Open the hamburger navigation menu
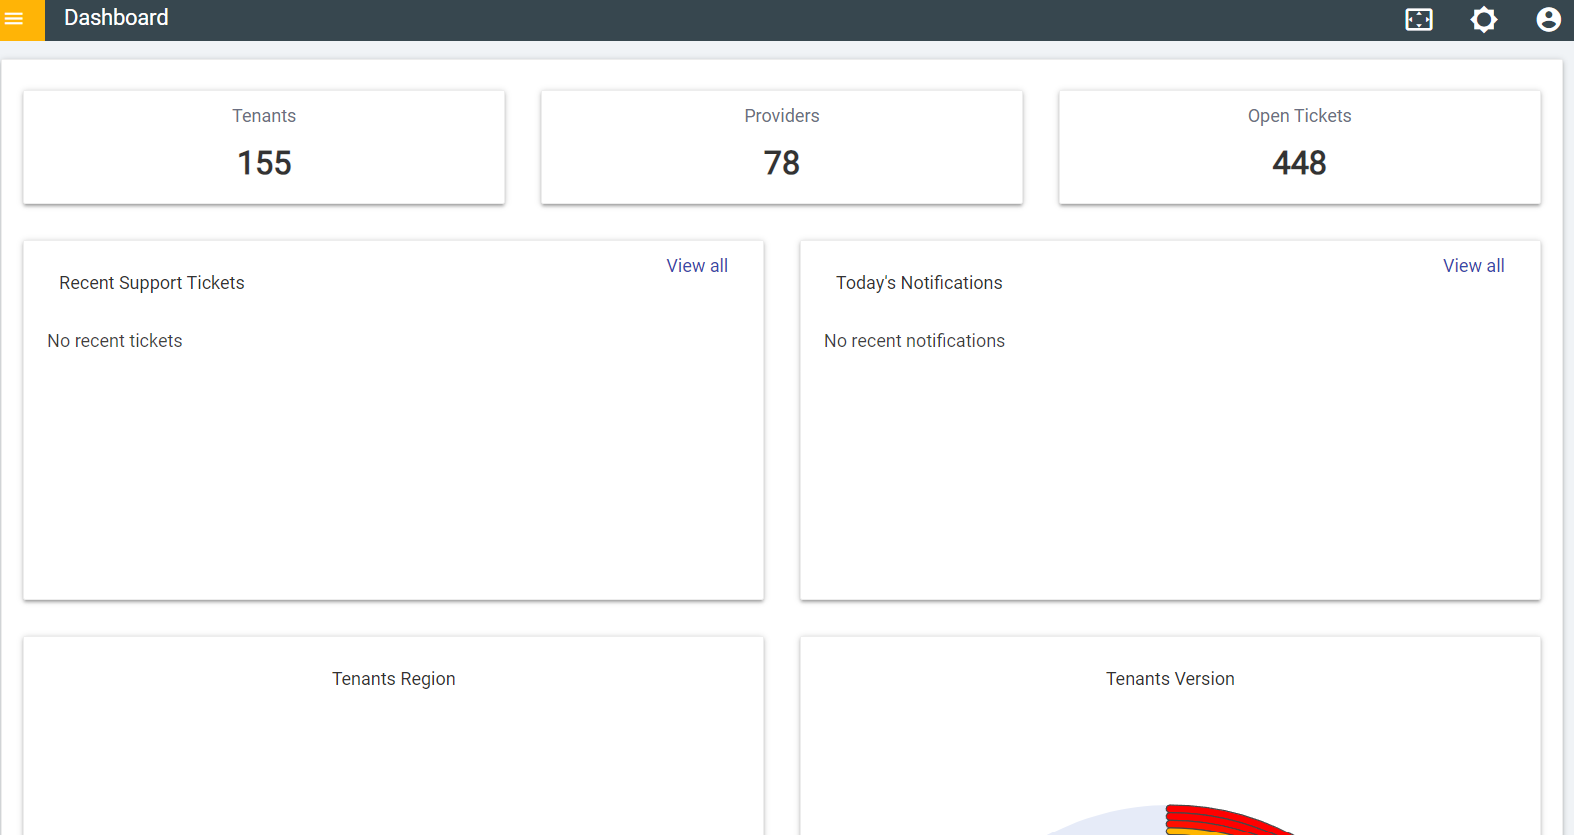1574x835 pixels. (14, 19)
